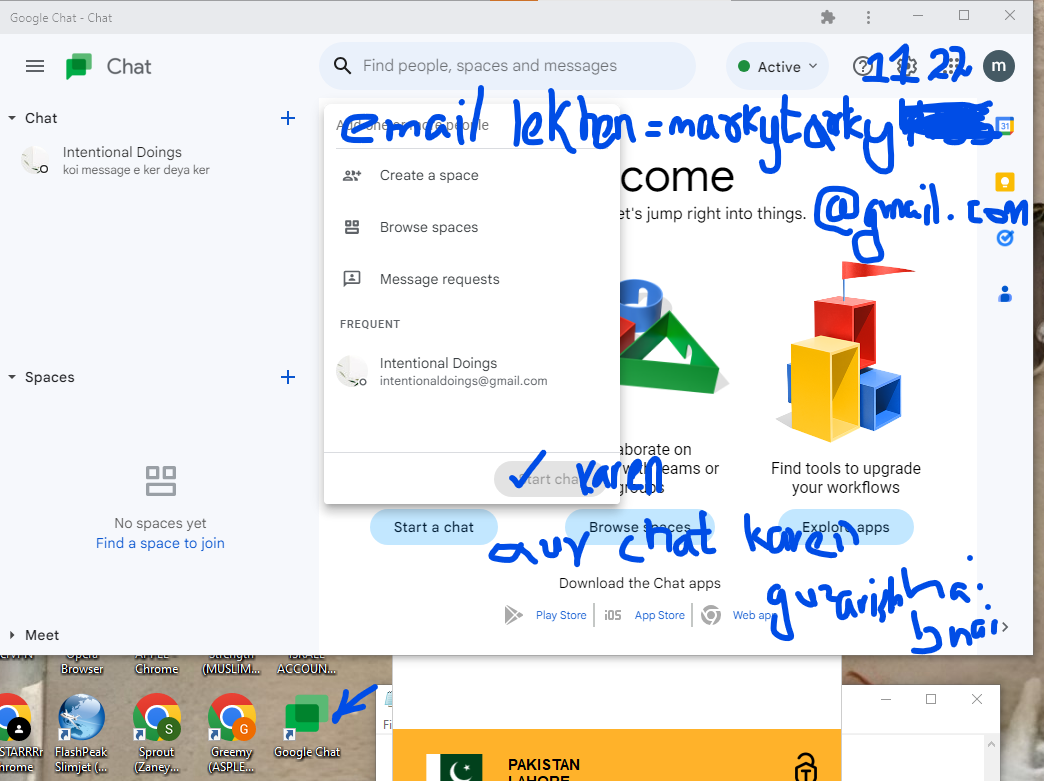Click the Message requests icon
1044x781 pixels.
[x=352, y=278]
